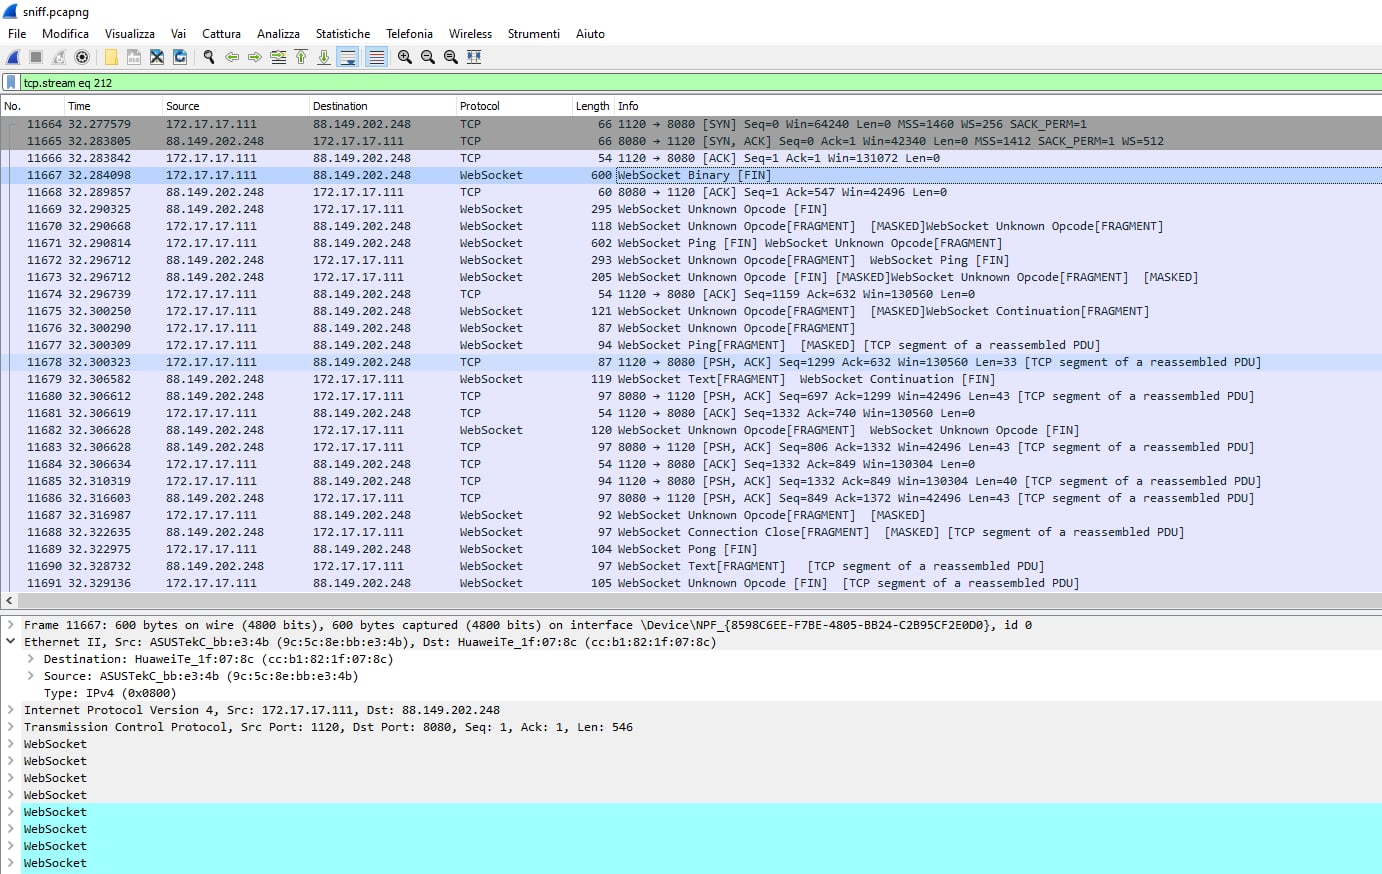The height and width of the screenshot is (874, 1382).
Task: Expand Destination HuaweiTe_1f:07:8c node
Action: pos(31,659)
